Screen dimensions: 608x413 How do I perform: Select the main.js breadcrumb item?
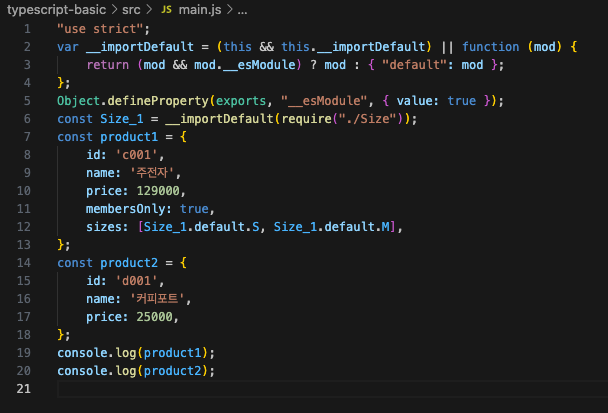tap(200, 10)
